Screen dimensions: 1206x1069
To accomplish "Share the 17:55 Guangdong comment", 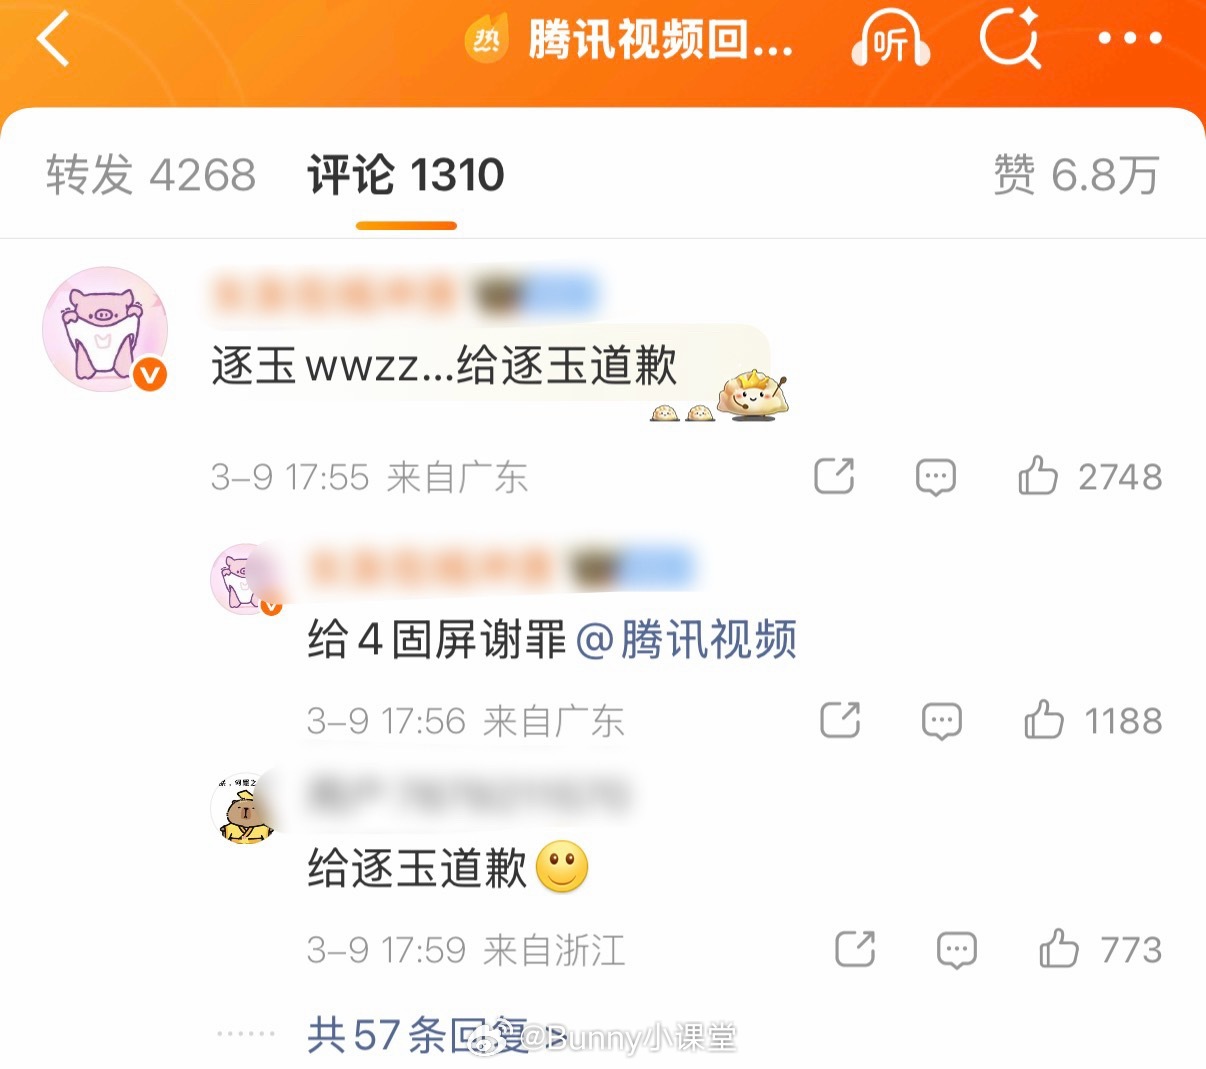I will pyautogui.click(x=834, y=476).
